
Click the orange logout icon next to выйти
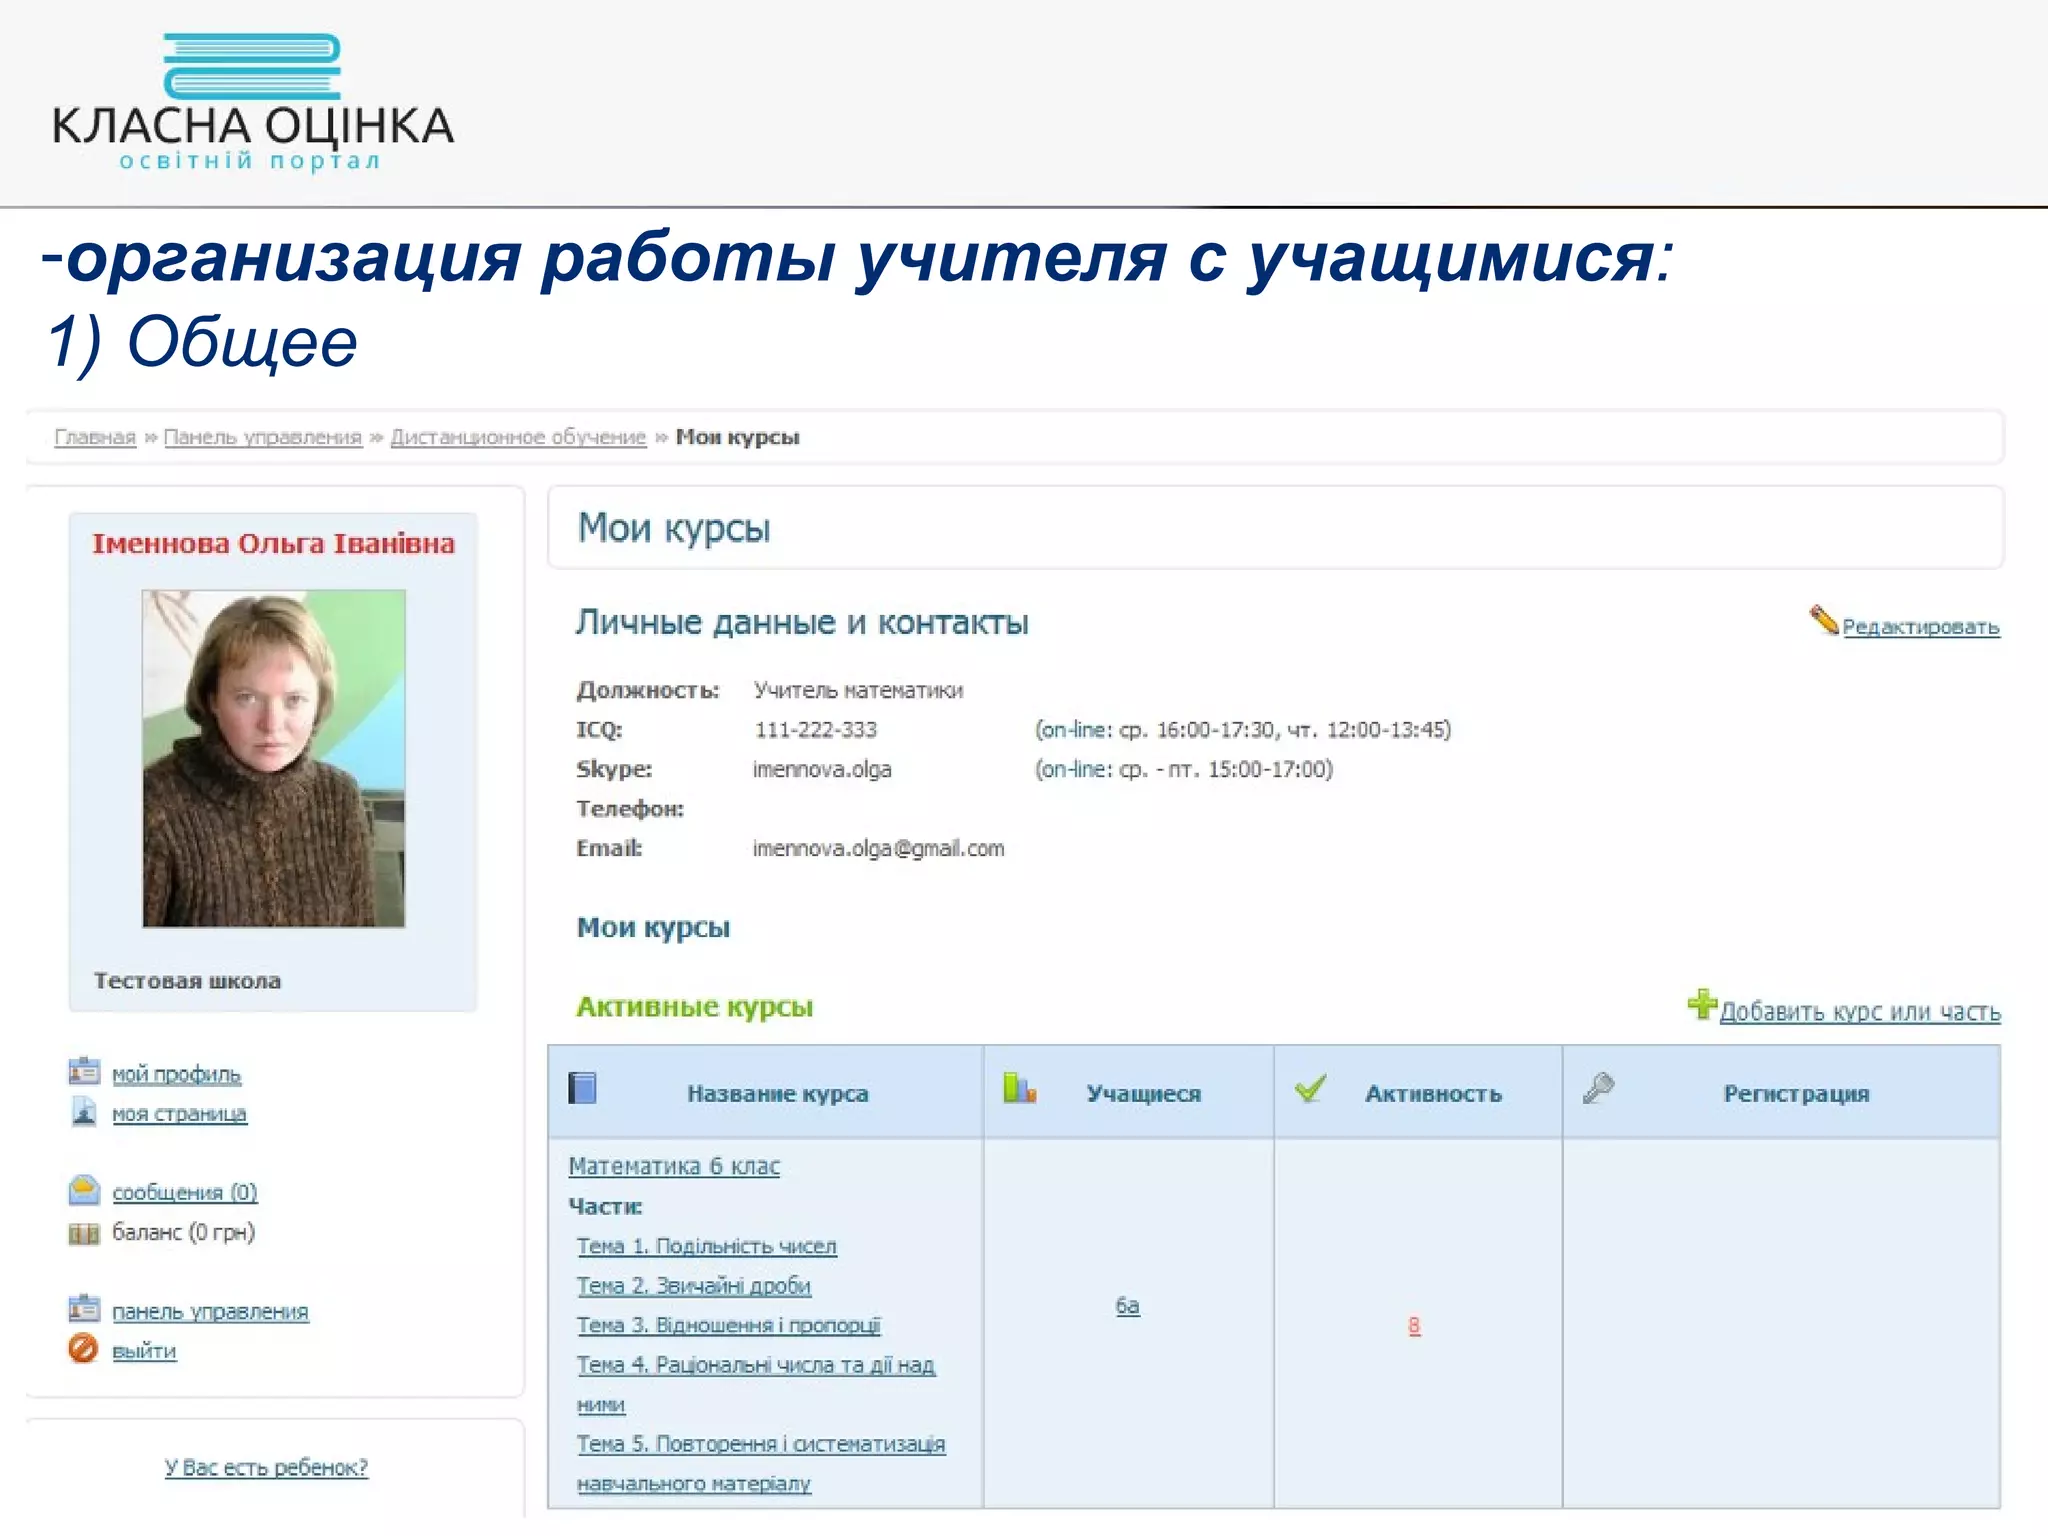(84, 1349)
